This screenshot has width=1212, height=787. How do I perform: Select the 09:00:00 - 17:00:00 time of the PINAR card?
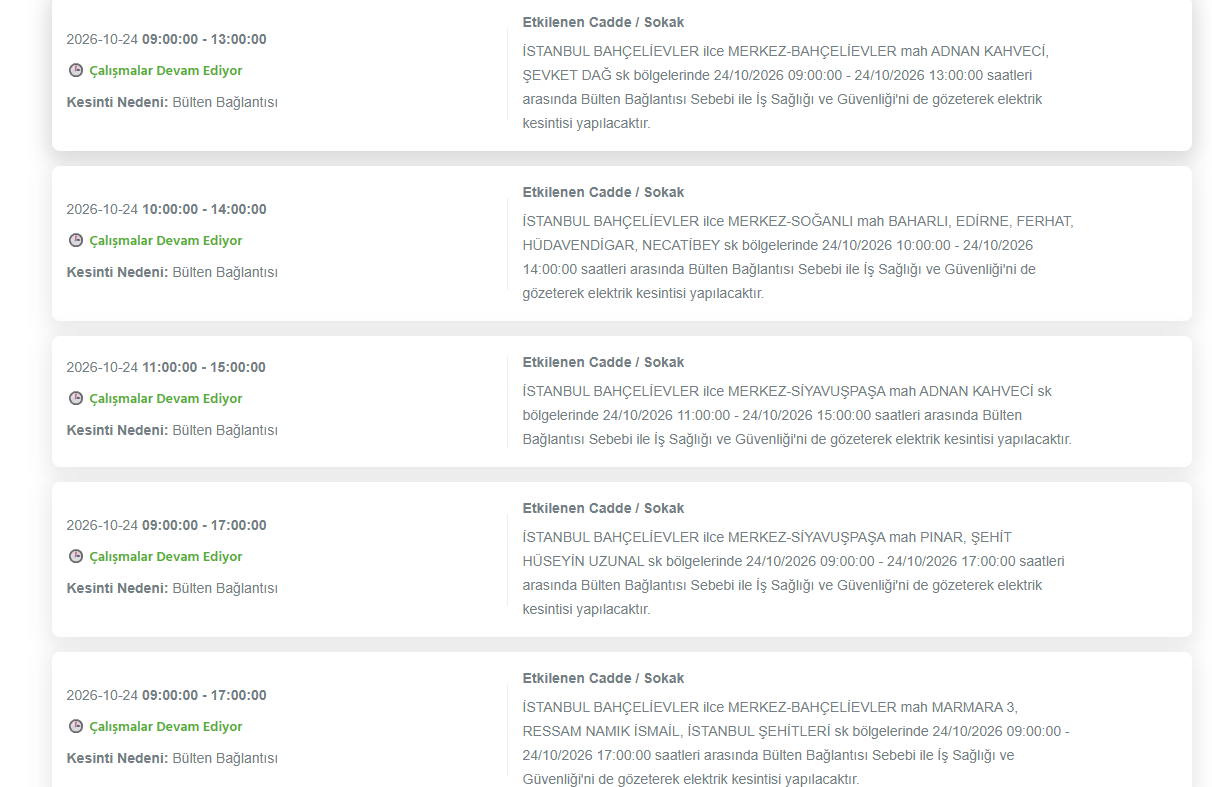coord(204,525)
